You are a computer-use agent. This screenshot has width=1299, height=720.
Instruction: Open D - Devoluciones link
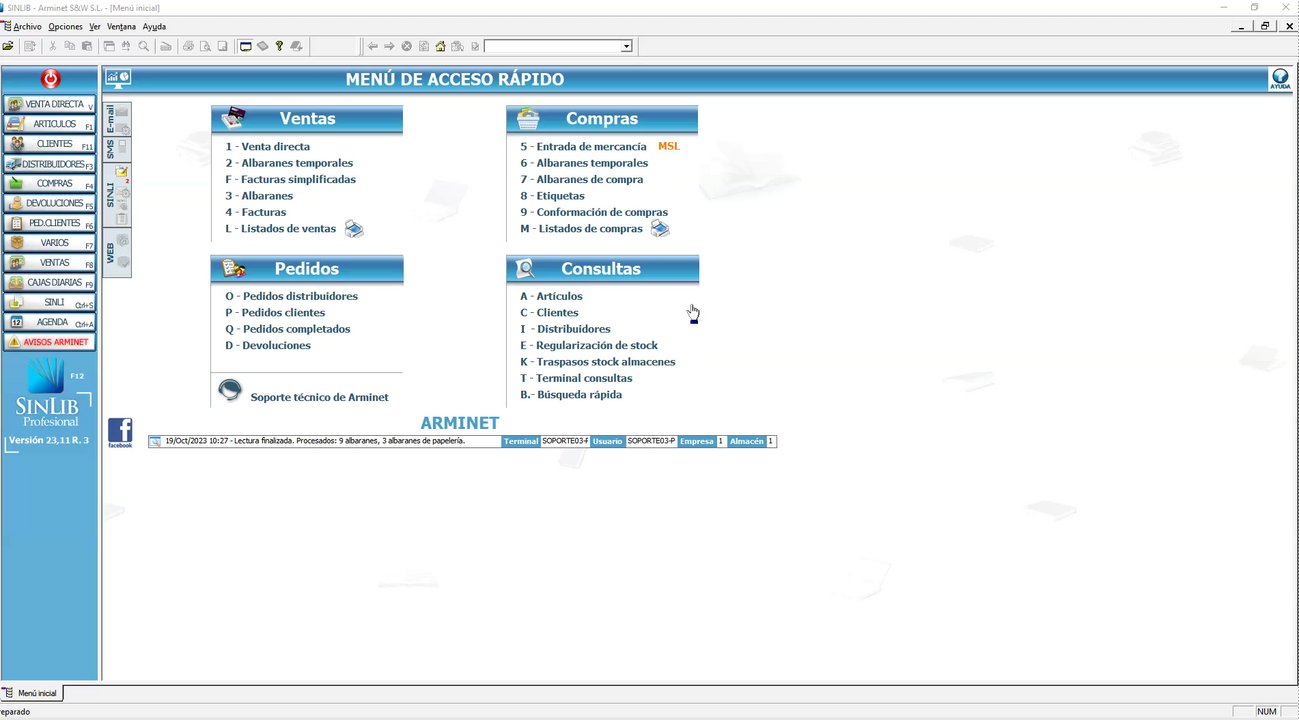tap(268, 345)
